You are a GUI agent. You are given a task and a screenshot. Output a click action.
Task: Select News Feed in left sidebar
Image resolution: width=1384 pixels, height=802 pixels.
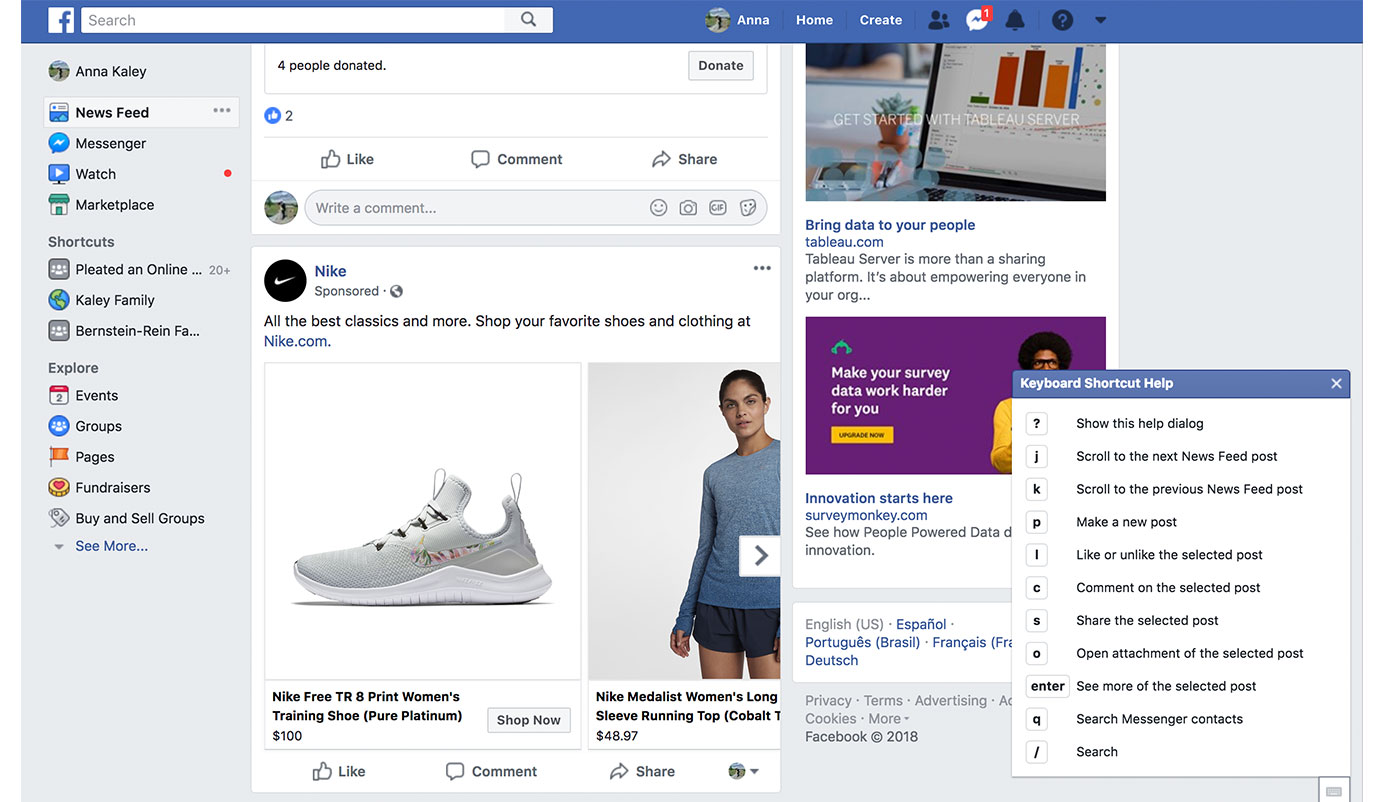(141, 112)
